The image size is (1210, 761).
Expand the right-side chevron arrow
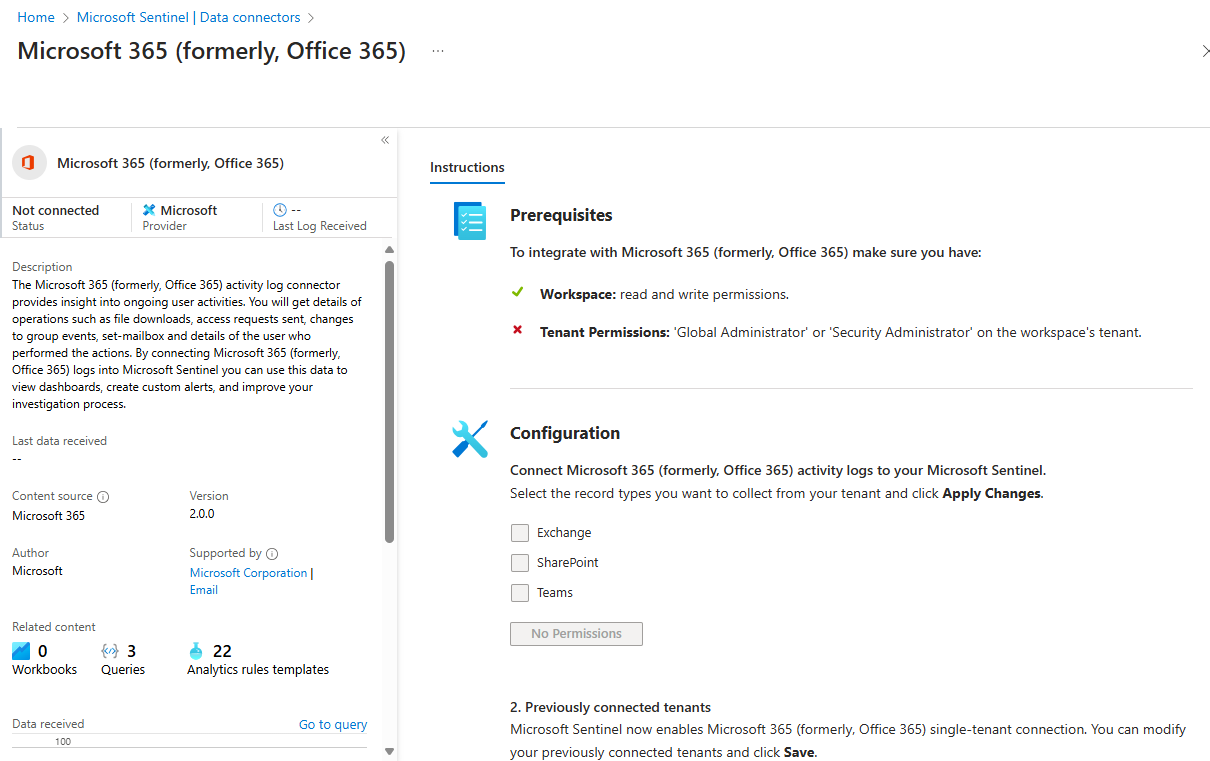pos(1205,51)
